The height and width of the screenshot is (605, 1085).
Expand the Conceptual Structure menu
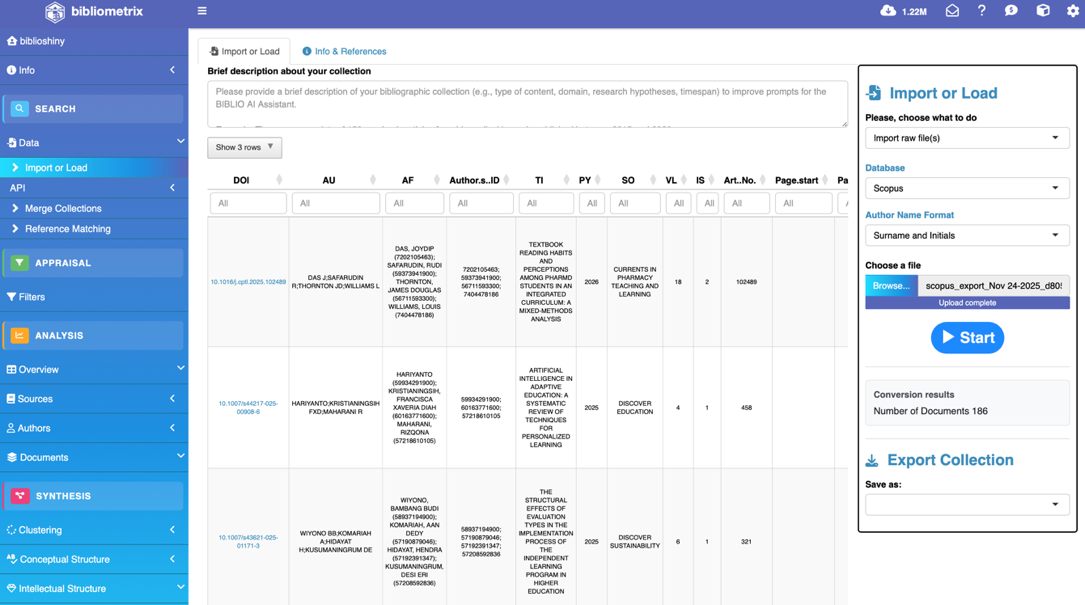(94, 559)
